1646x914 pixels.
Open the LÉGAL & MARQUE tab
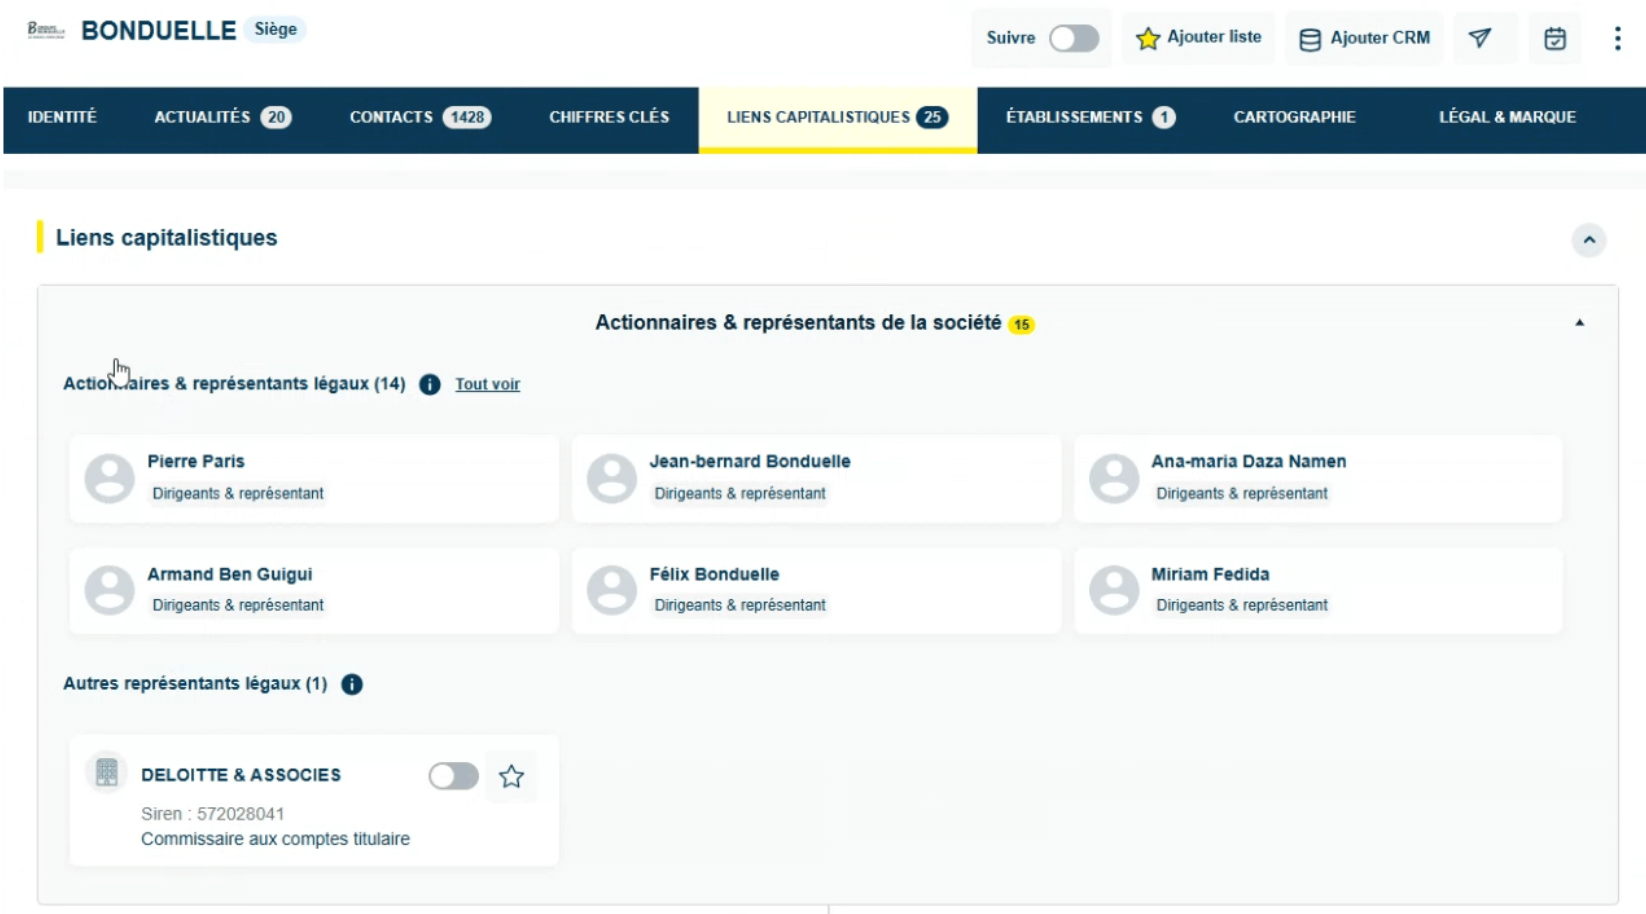pyautogui.click(x=1508, y=118)
